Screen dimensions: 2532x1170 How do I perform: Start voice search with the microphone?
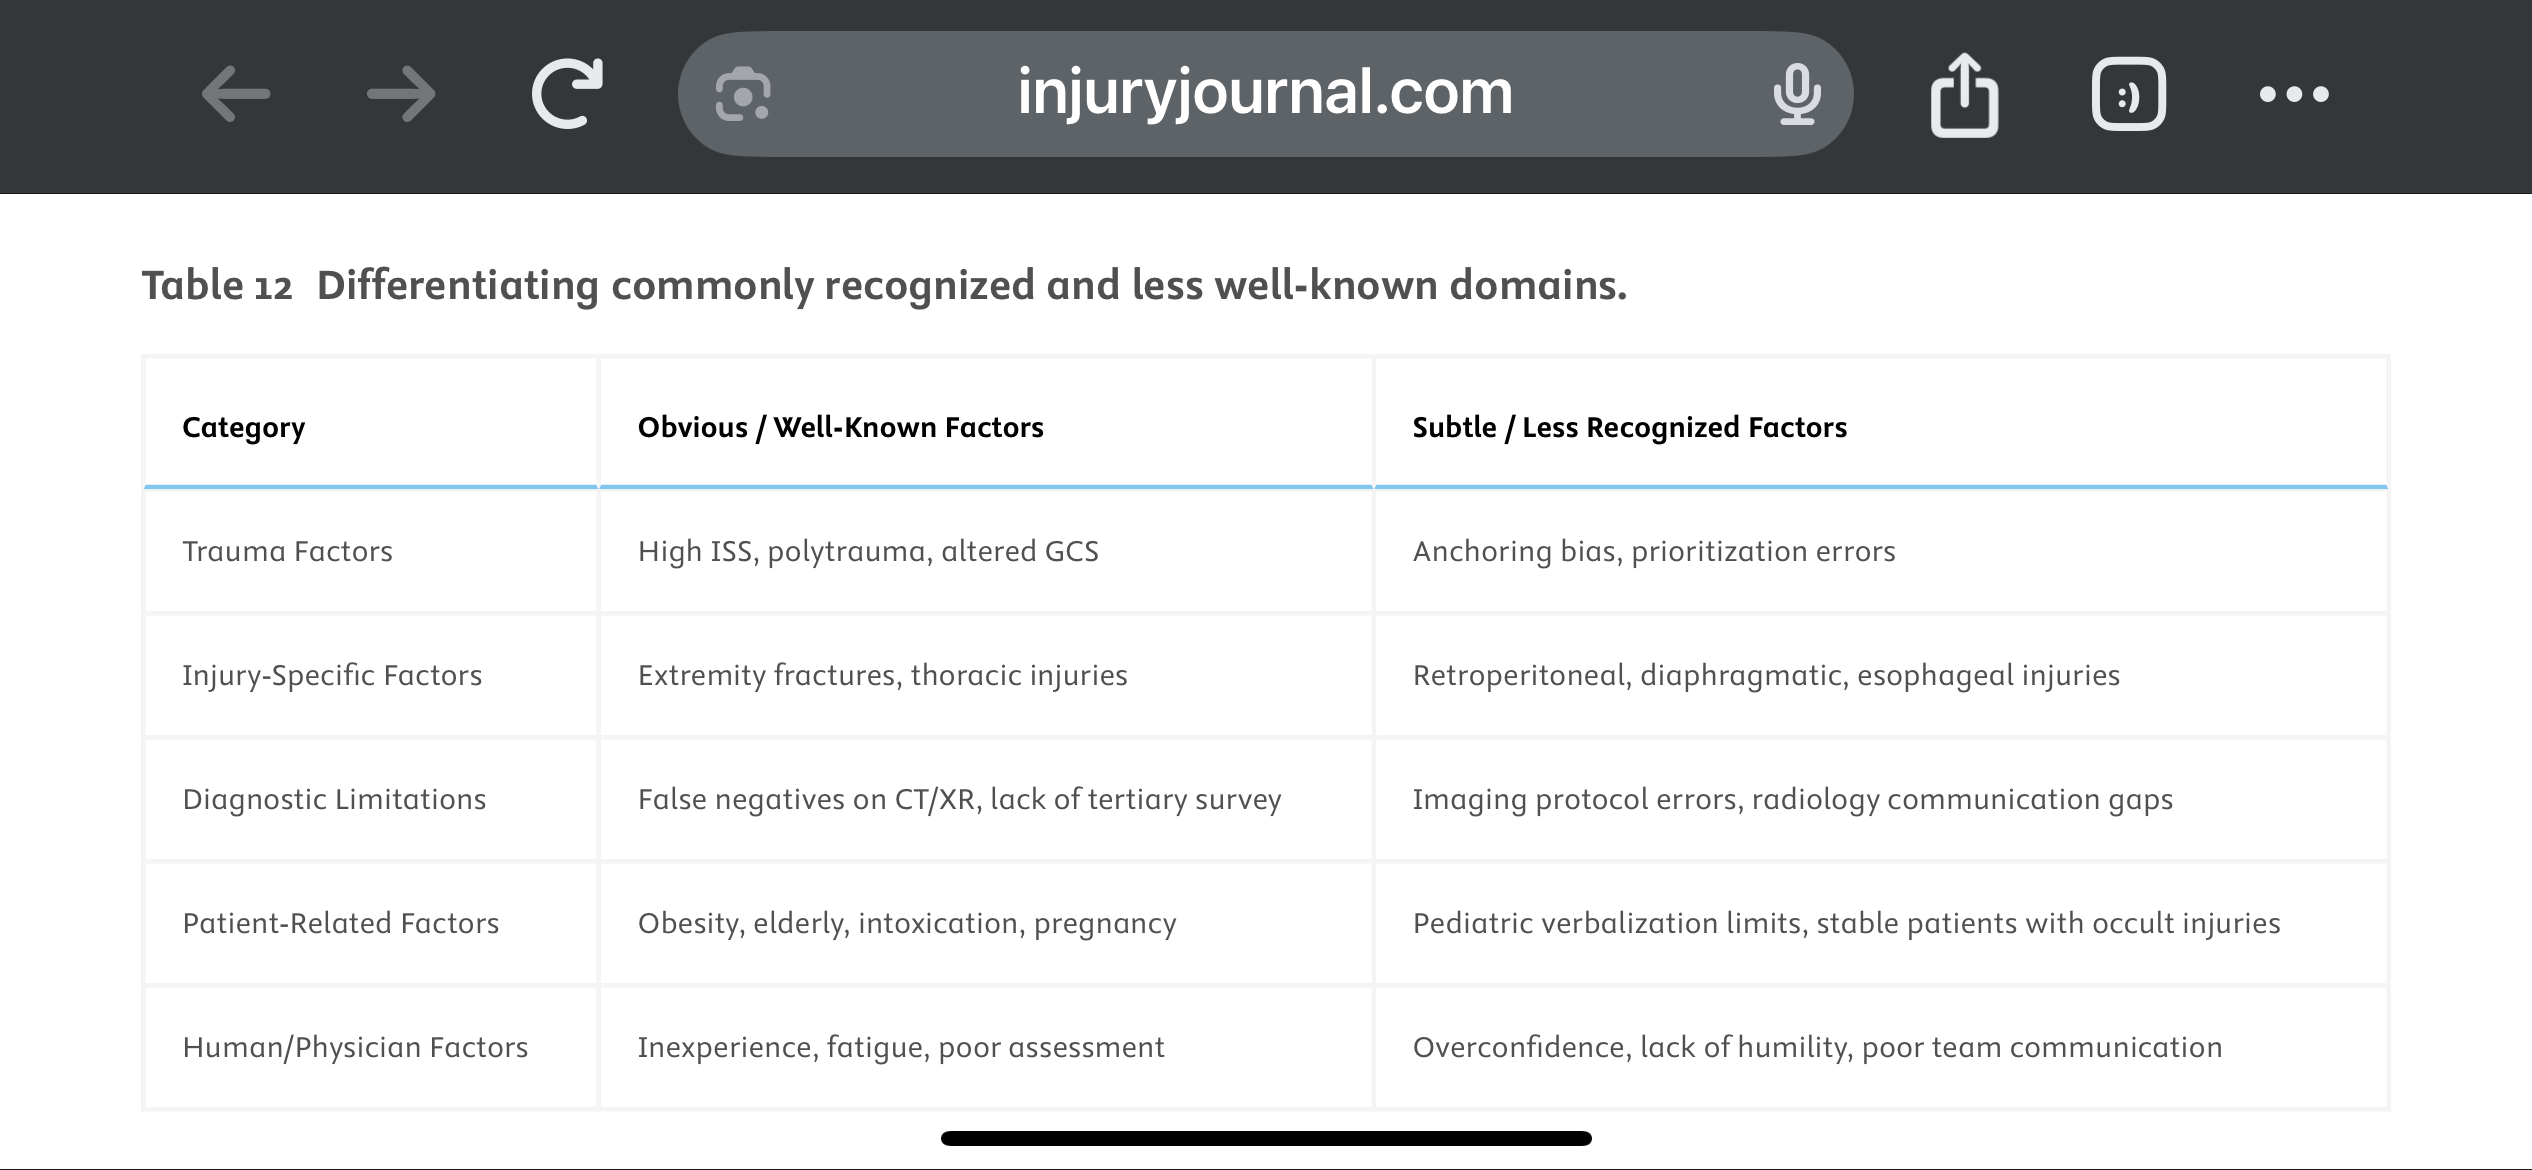tap(1796, 94)
